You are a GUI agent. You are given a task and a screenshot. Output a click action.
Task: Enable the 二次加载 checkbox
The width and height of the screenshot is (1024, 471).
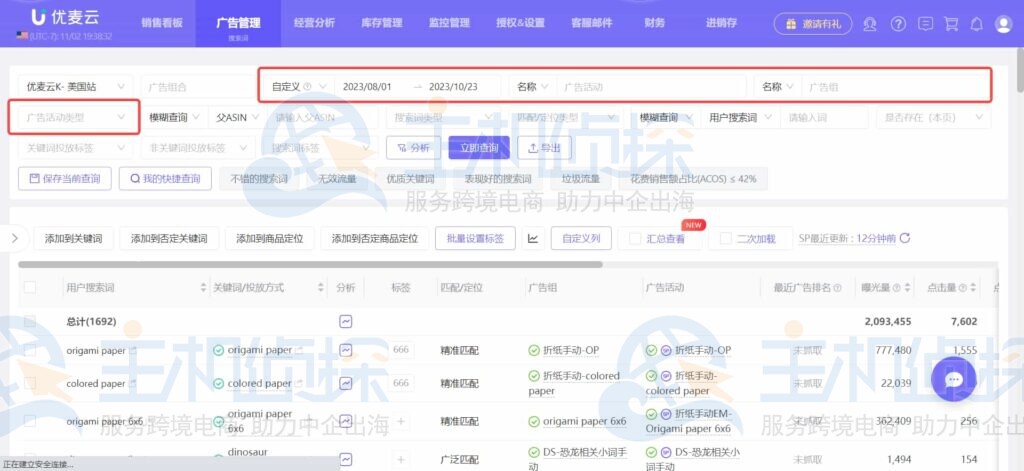click(726, 239)
